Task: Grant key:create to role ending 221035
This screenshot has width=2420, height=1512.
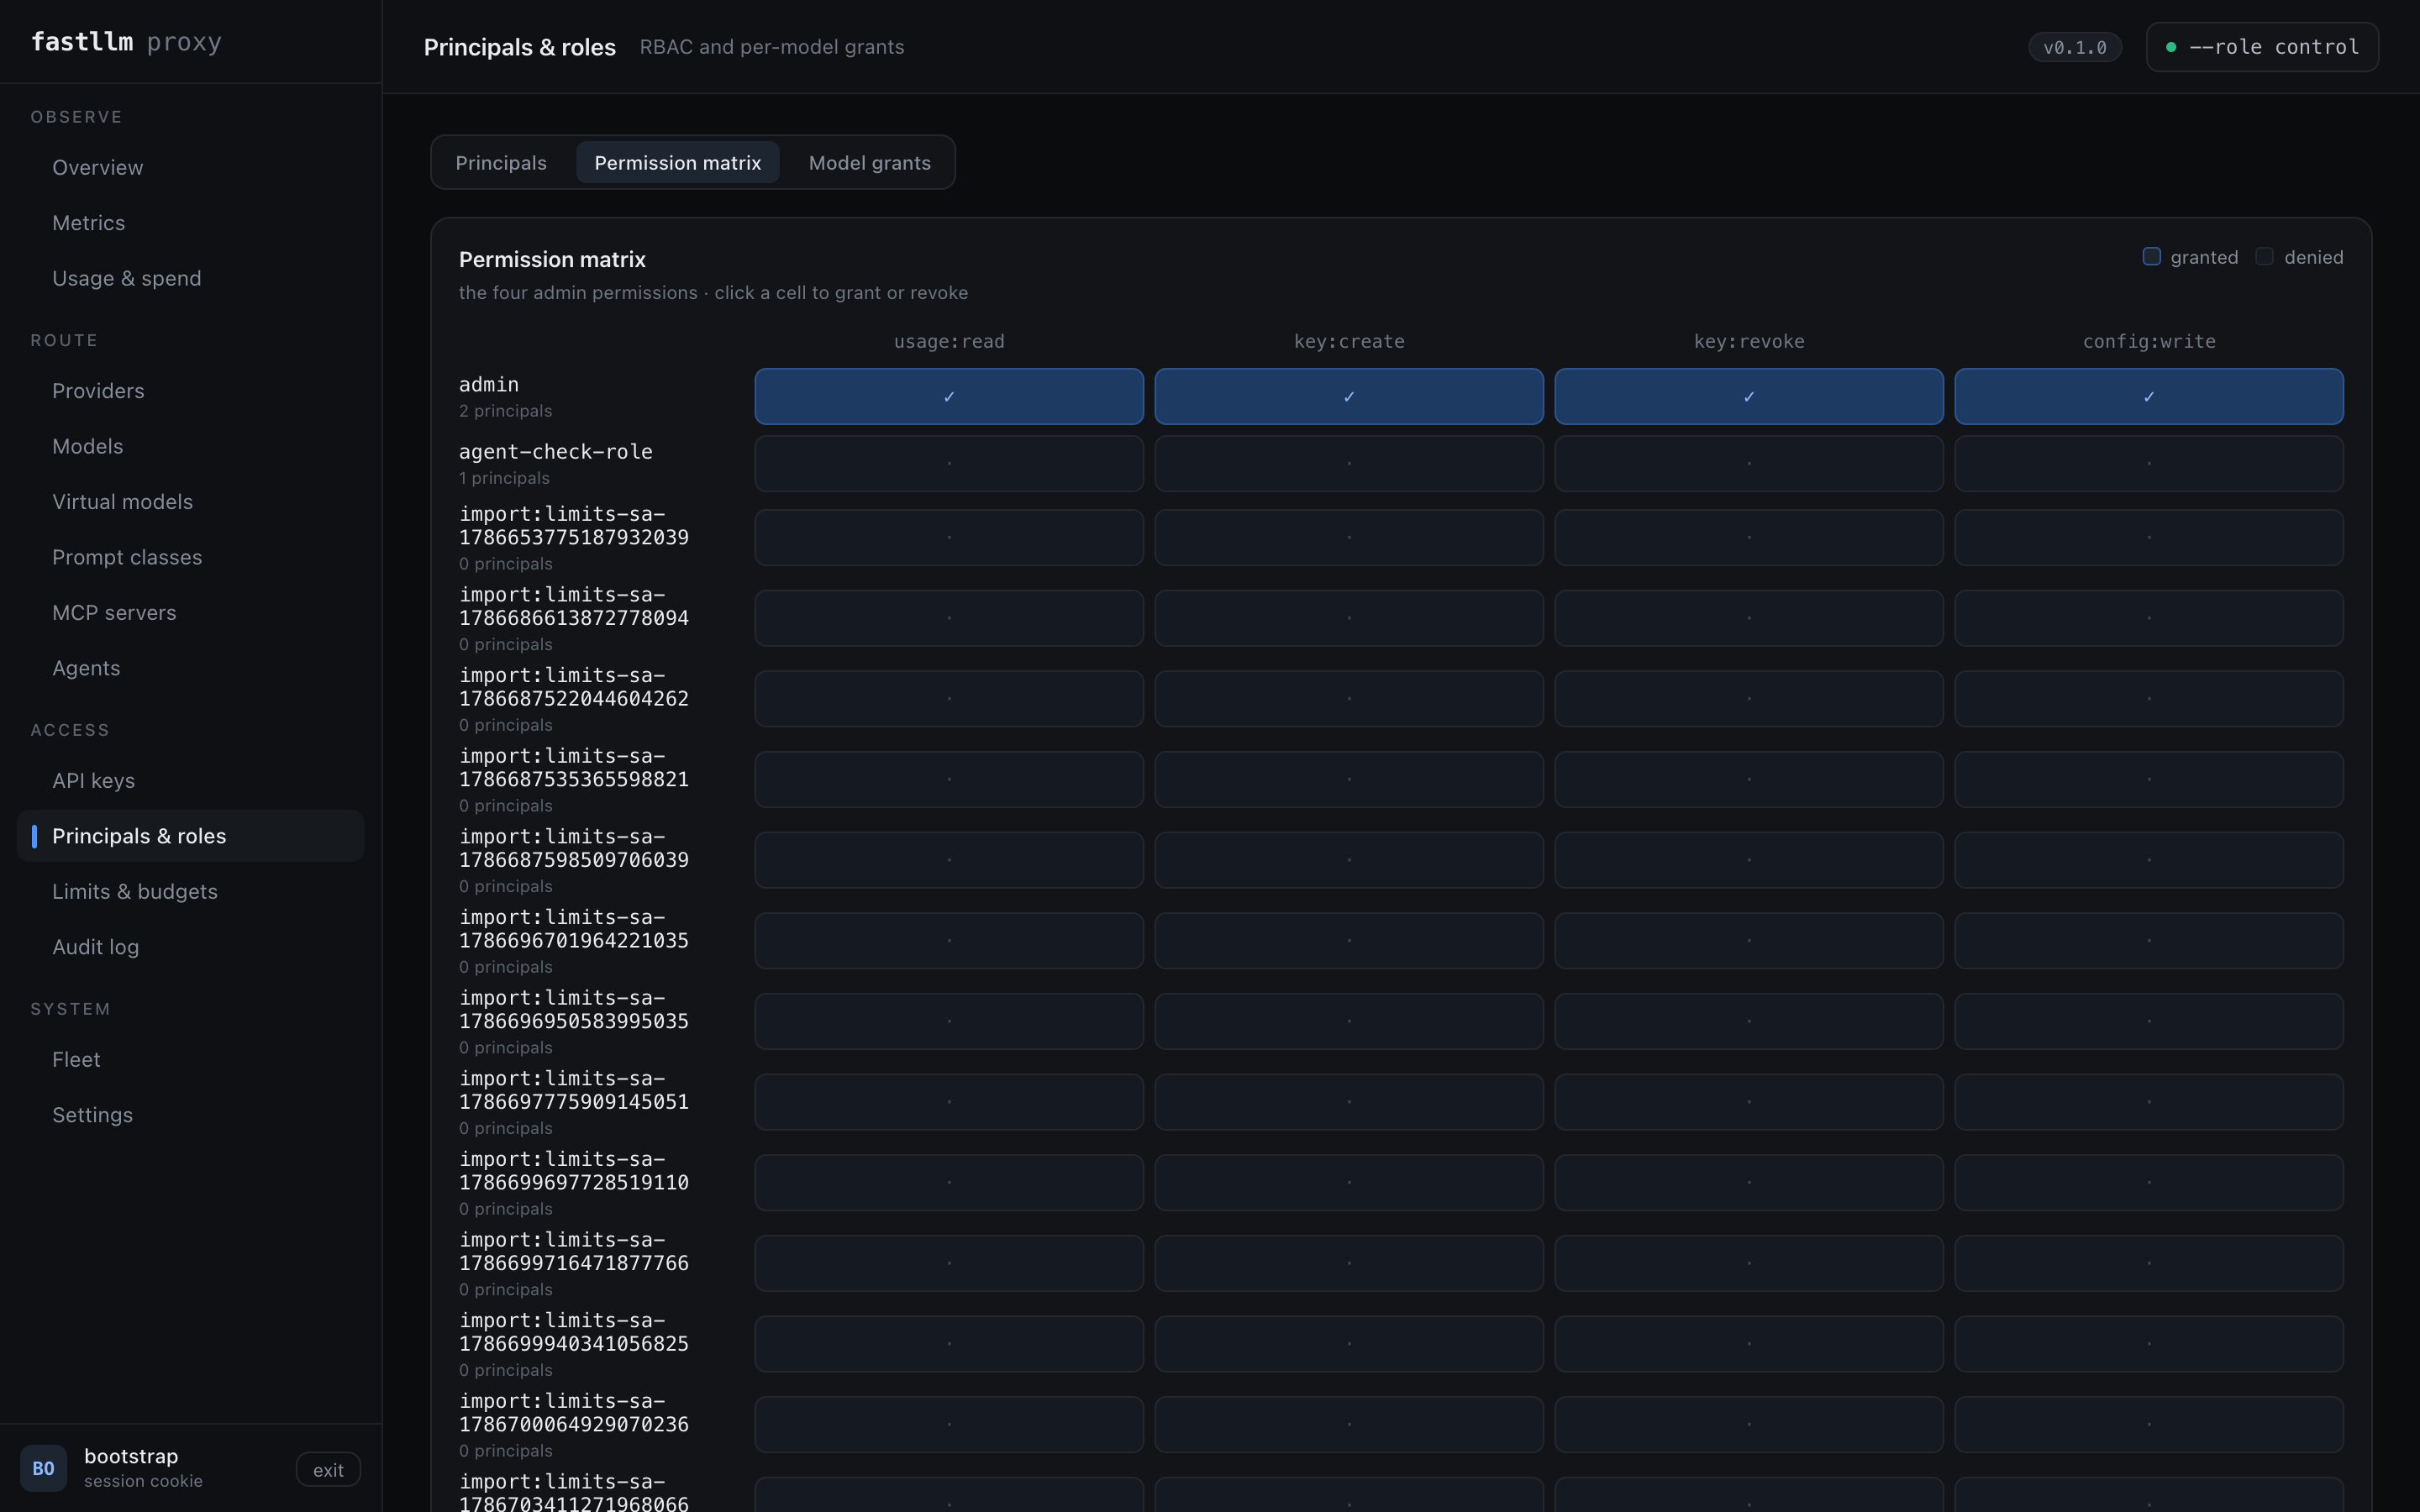Action: point(1349,941)
